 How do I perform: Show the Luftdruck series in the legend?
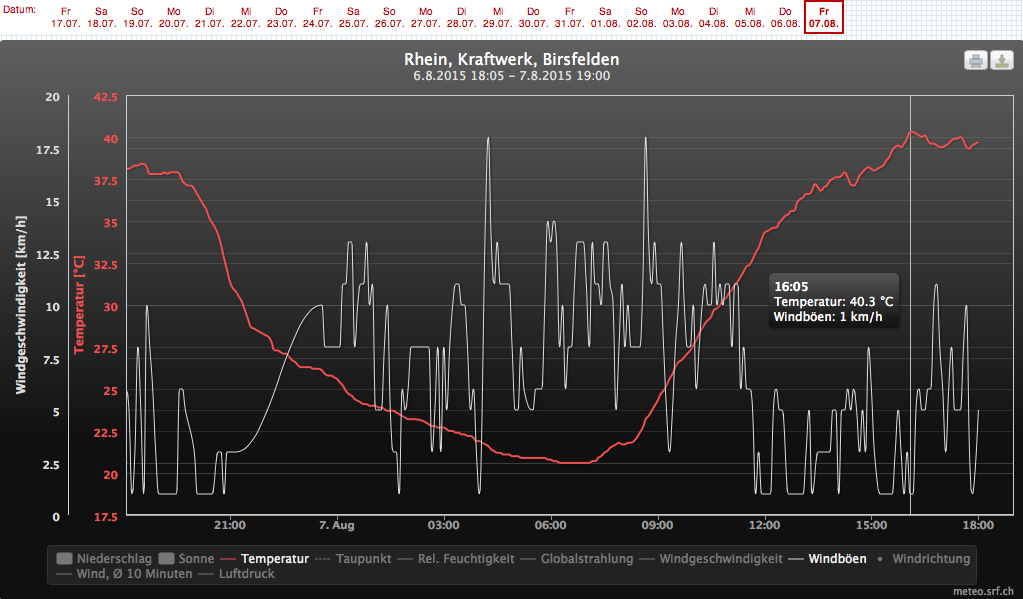click(237, 574)
